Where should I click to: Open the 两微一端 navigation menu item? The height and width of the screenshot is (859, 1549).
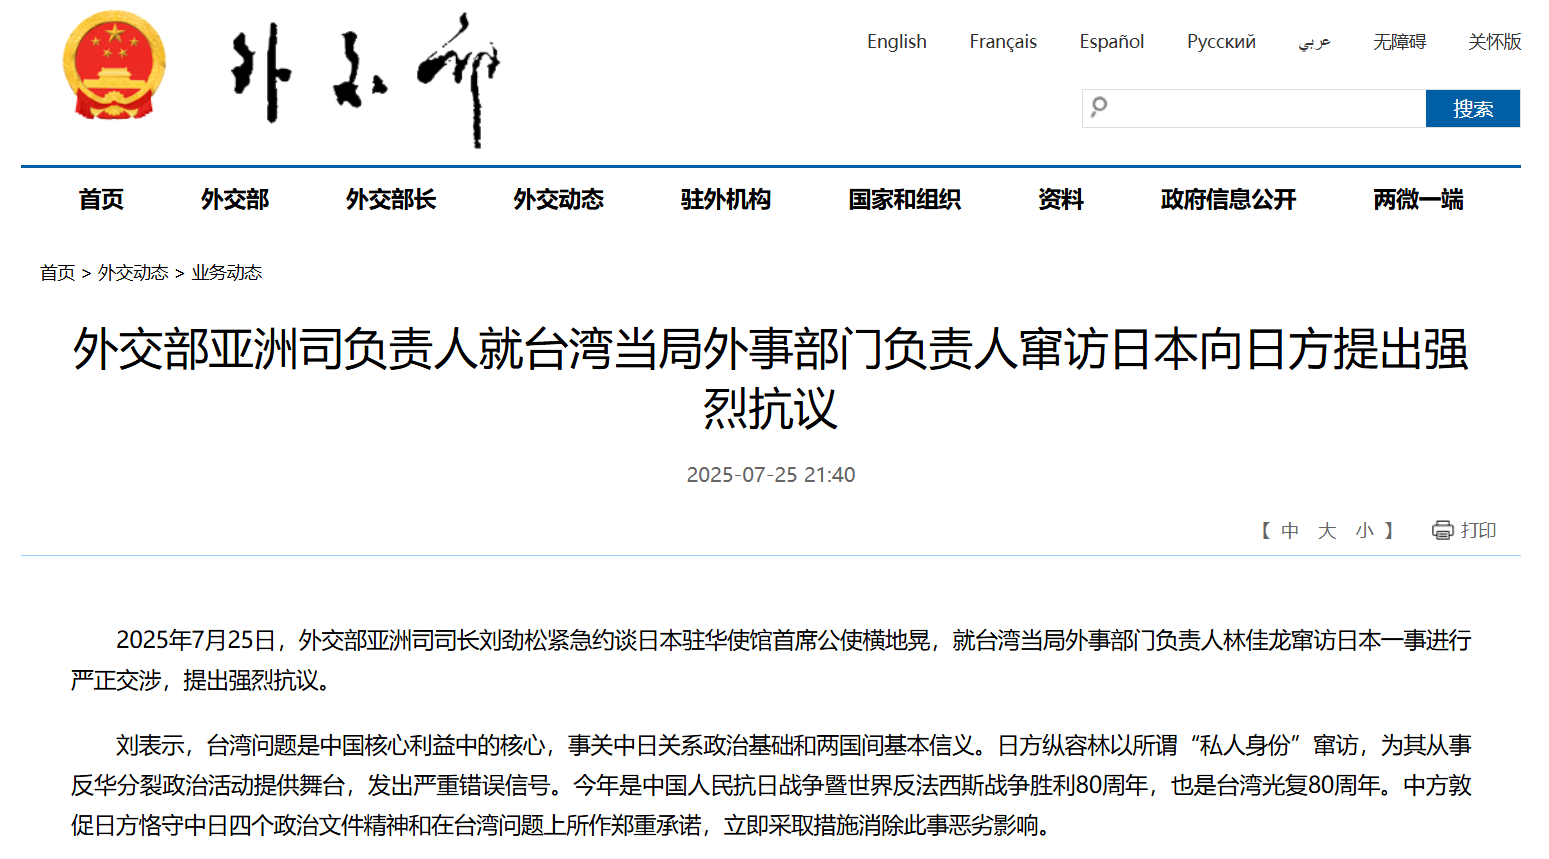tap(1418, 200)
